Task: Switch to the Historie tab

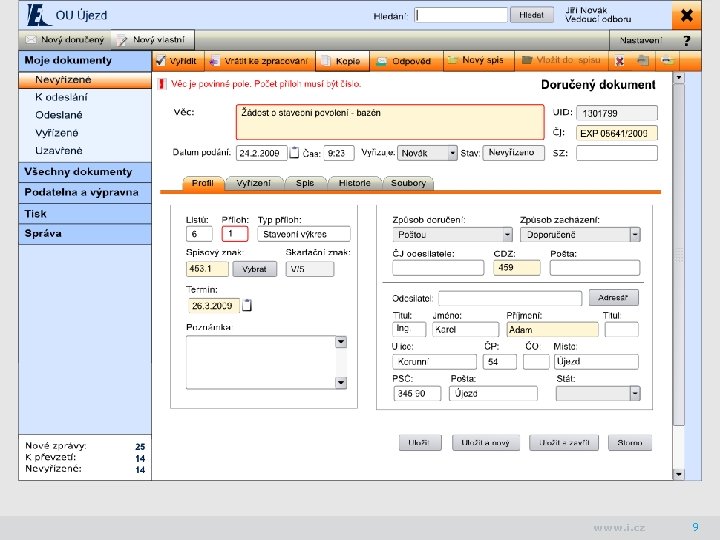Action: click(354, 183)
